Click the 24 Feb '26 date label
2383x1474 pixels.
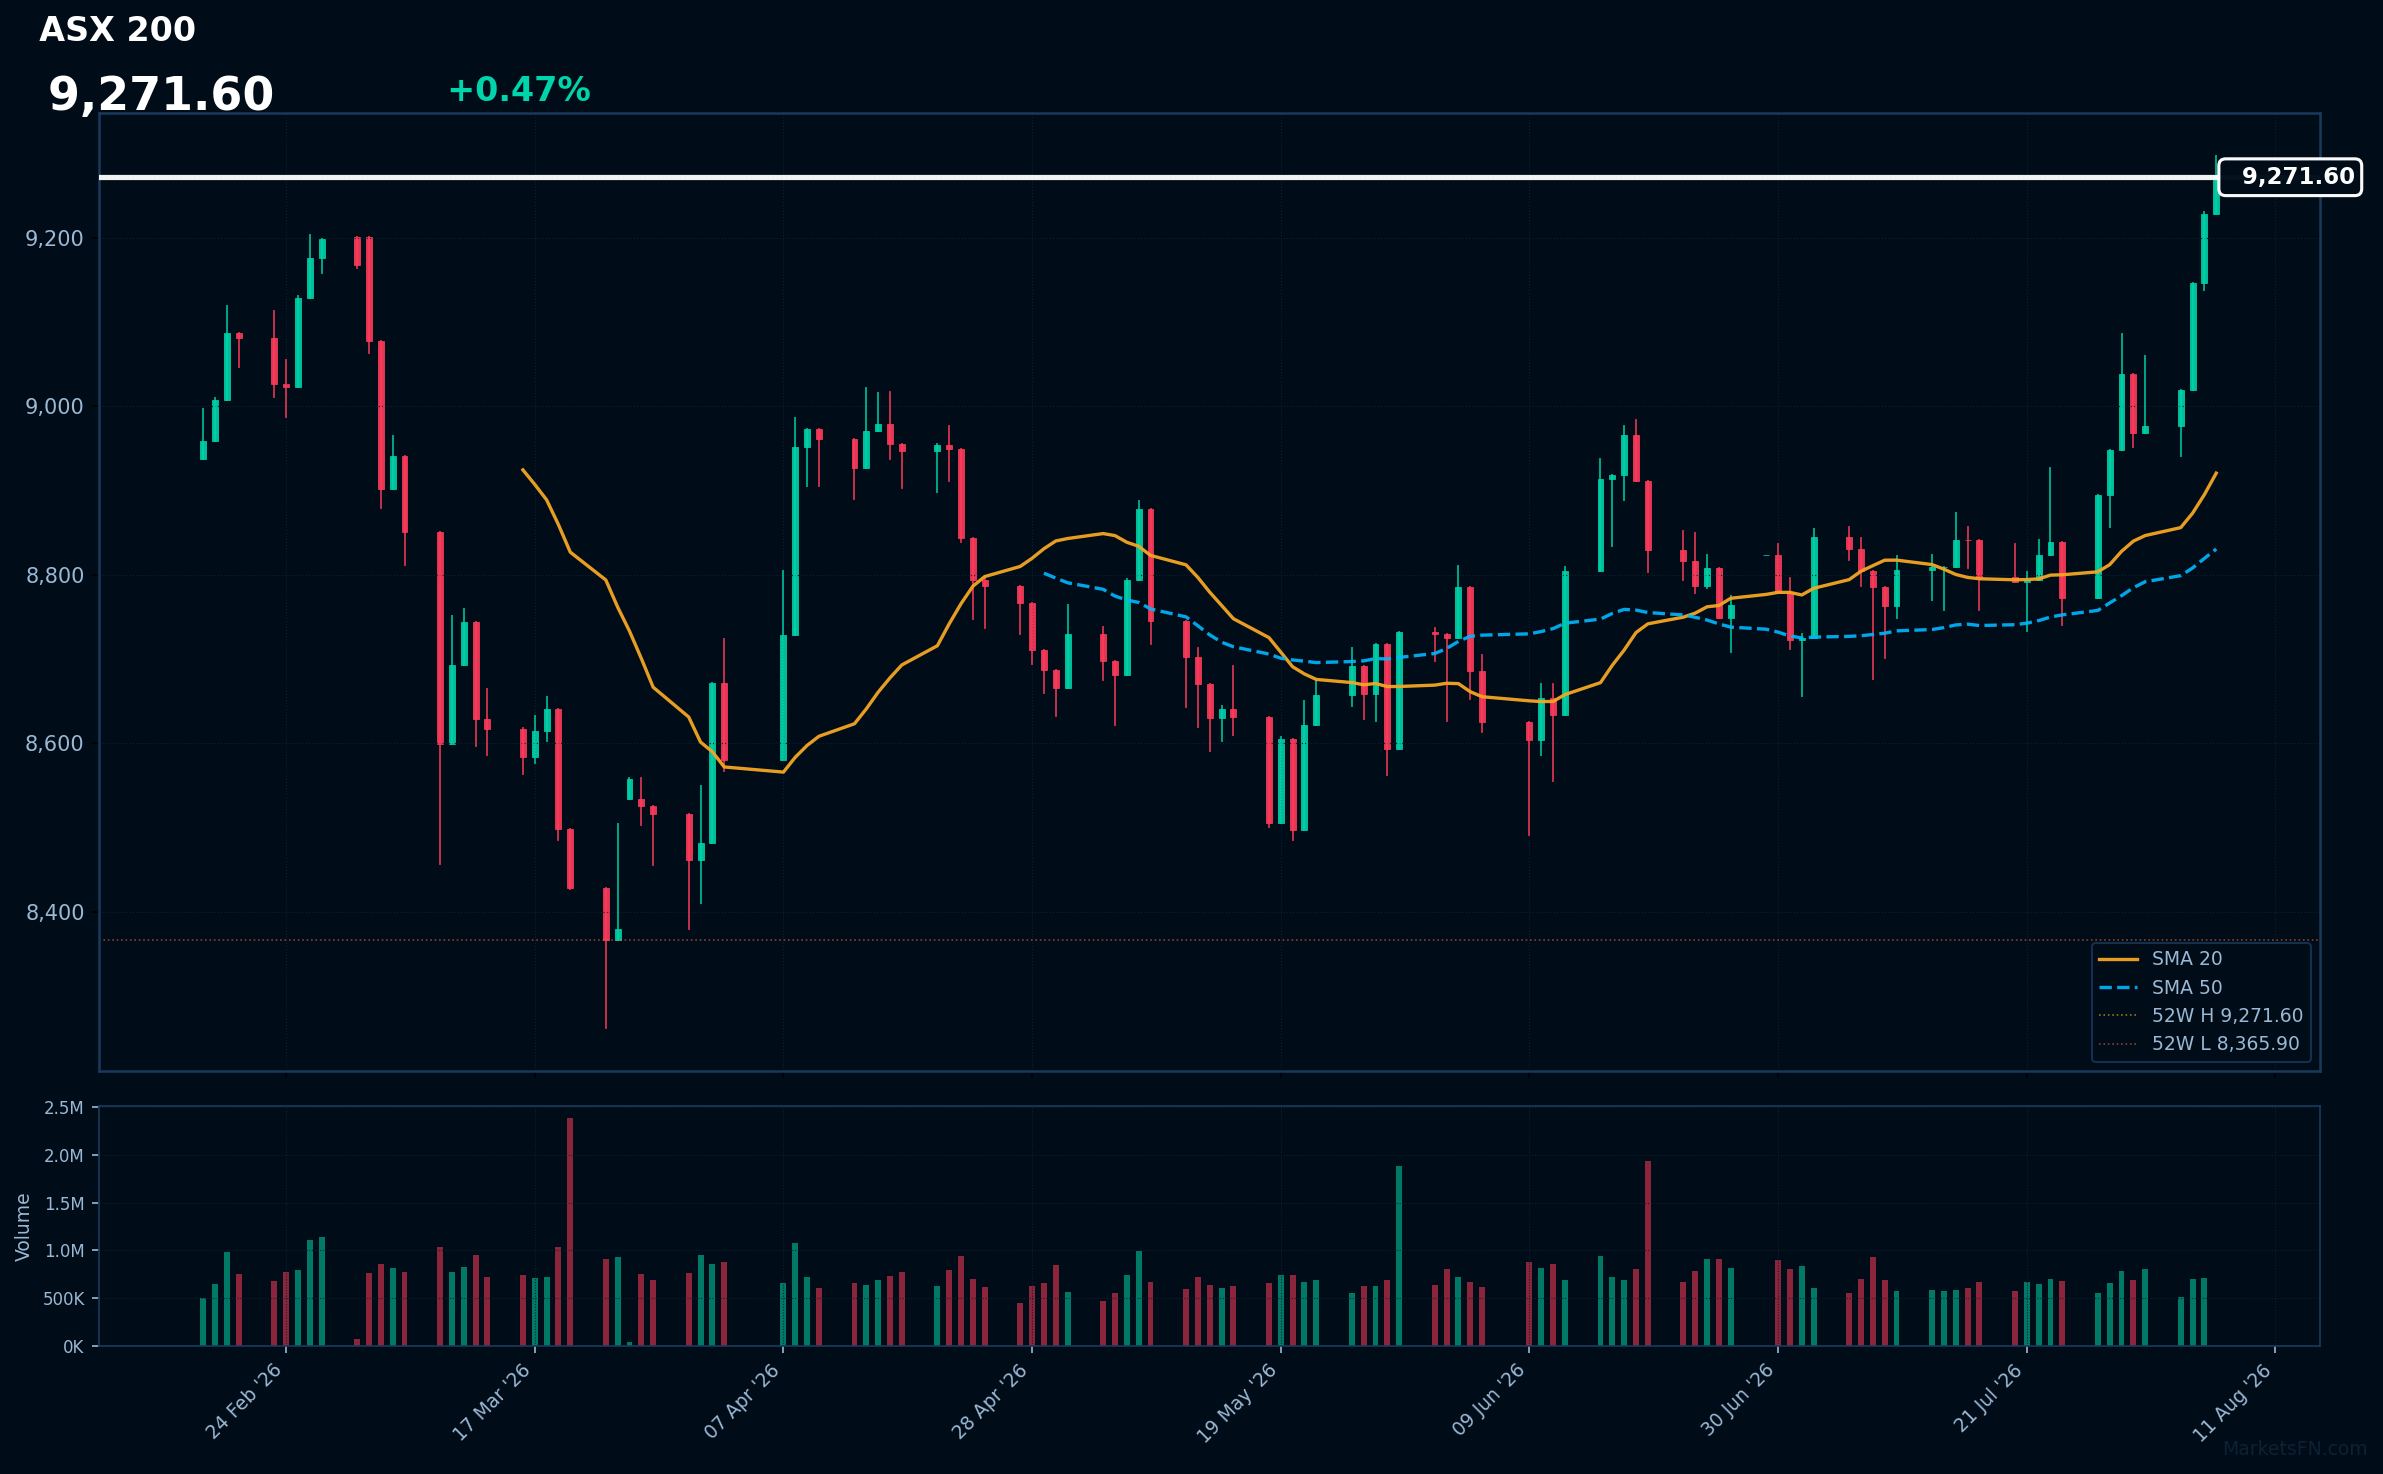[243, 1402]
